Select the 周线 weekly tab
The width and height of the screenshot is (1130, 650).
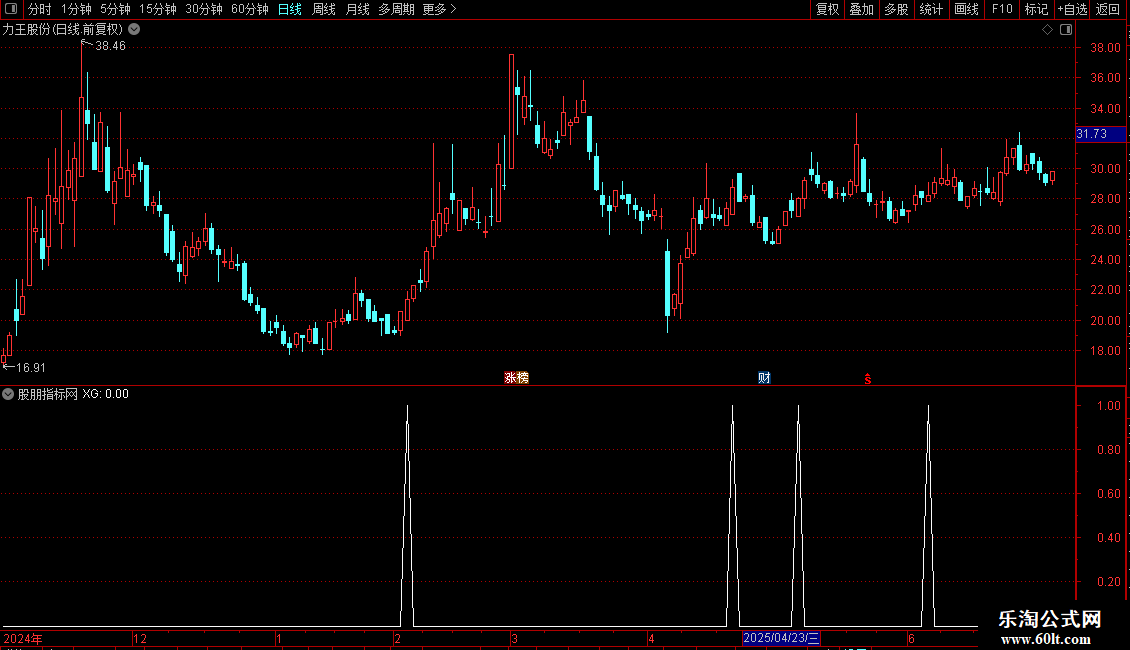click(x=324, y=9)
